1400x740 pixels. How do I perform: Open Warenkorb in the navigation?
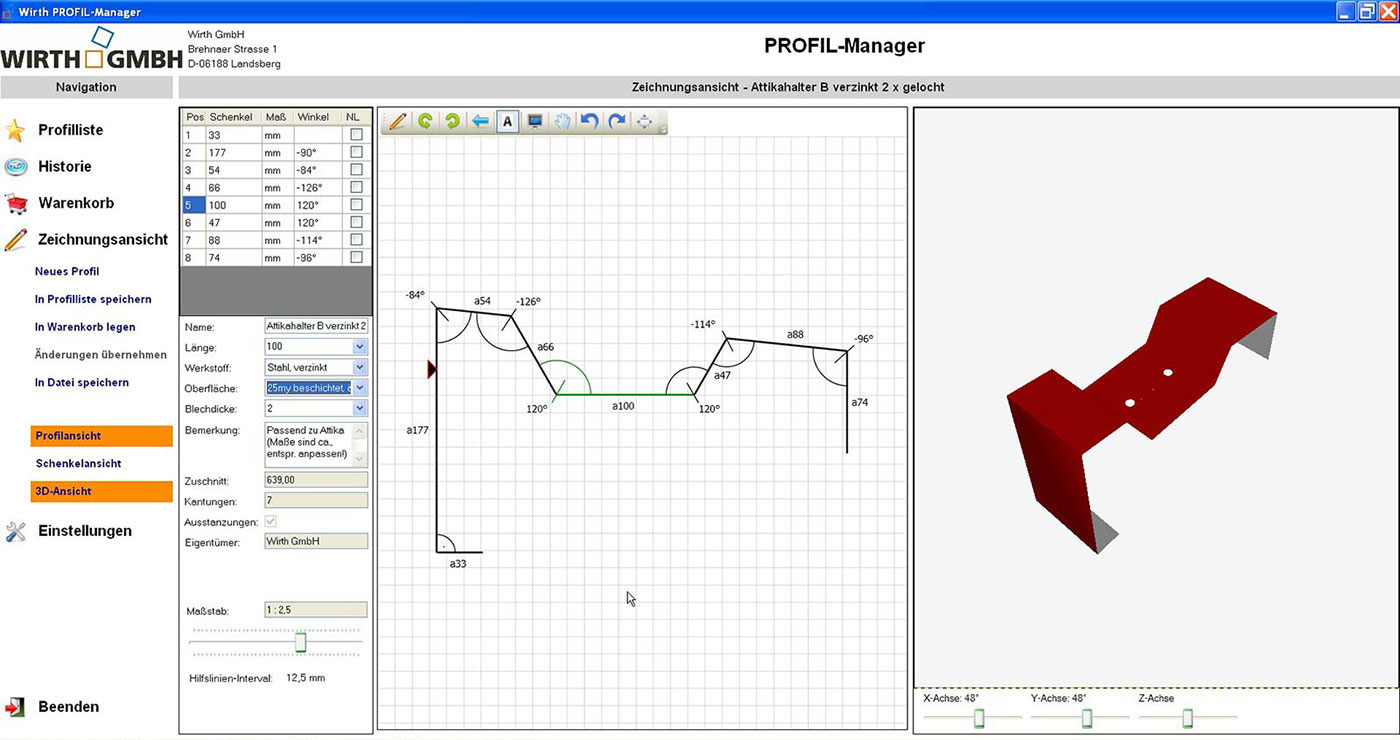(76, 203)
